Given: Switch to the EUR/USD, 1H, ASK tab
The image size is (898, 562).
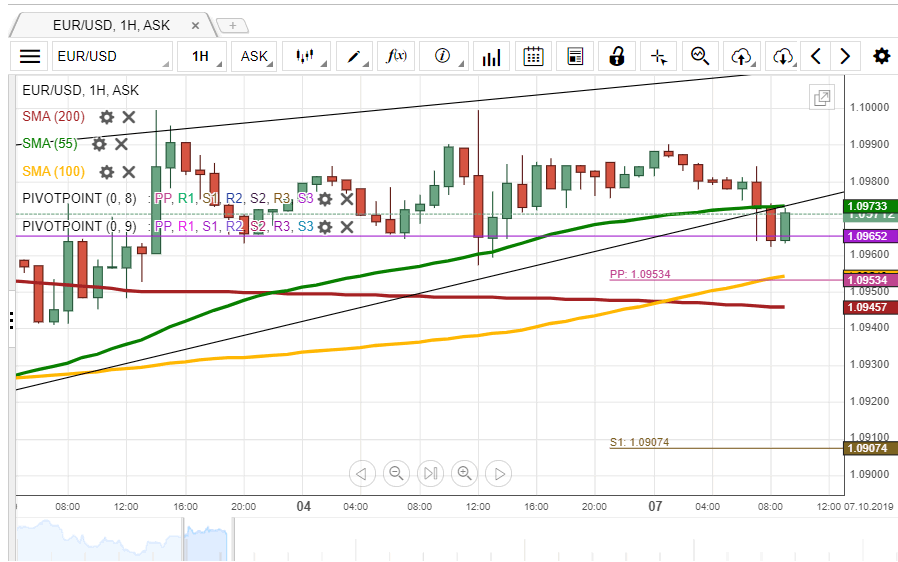Looking at the screenshot, I should [x=111, y=25].
